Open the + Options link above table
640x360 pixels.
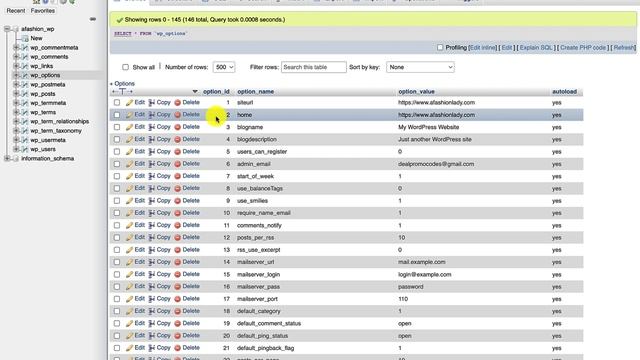pos(122,83)
